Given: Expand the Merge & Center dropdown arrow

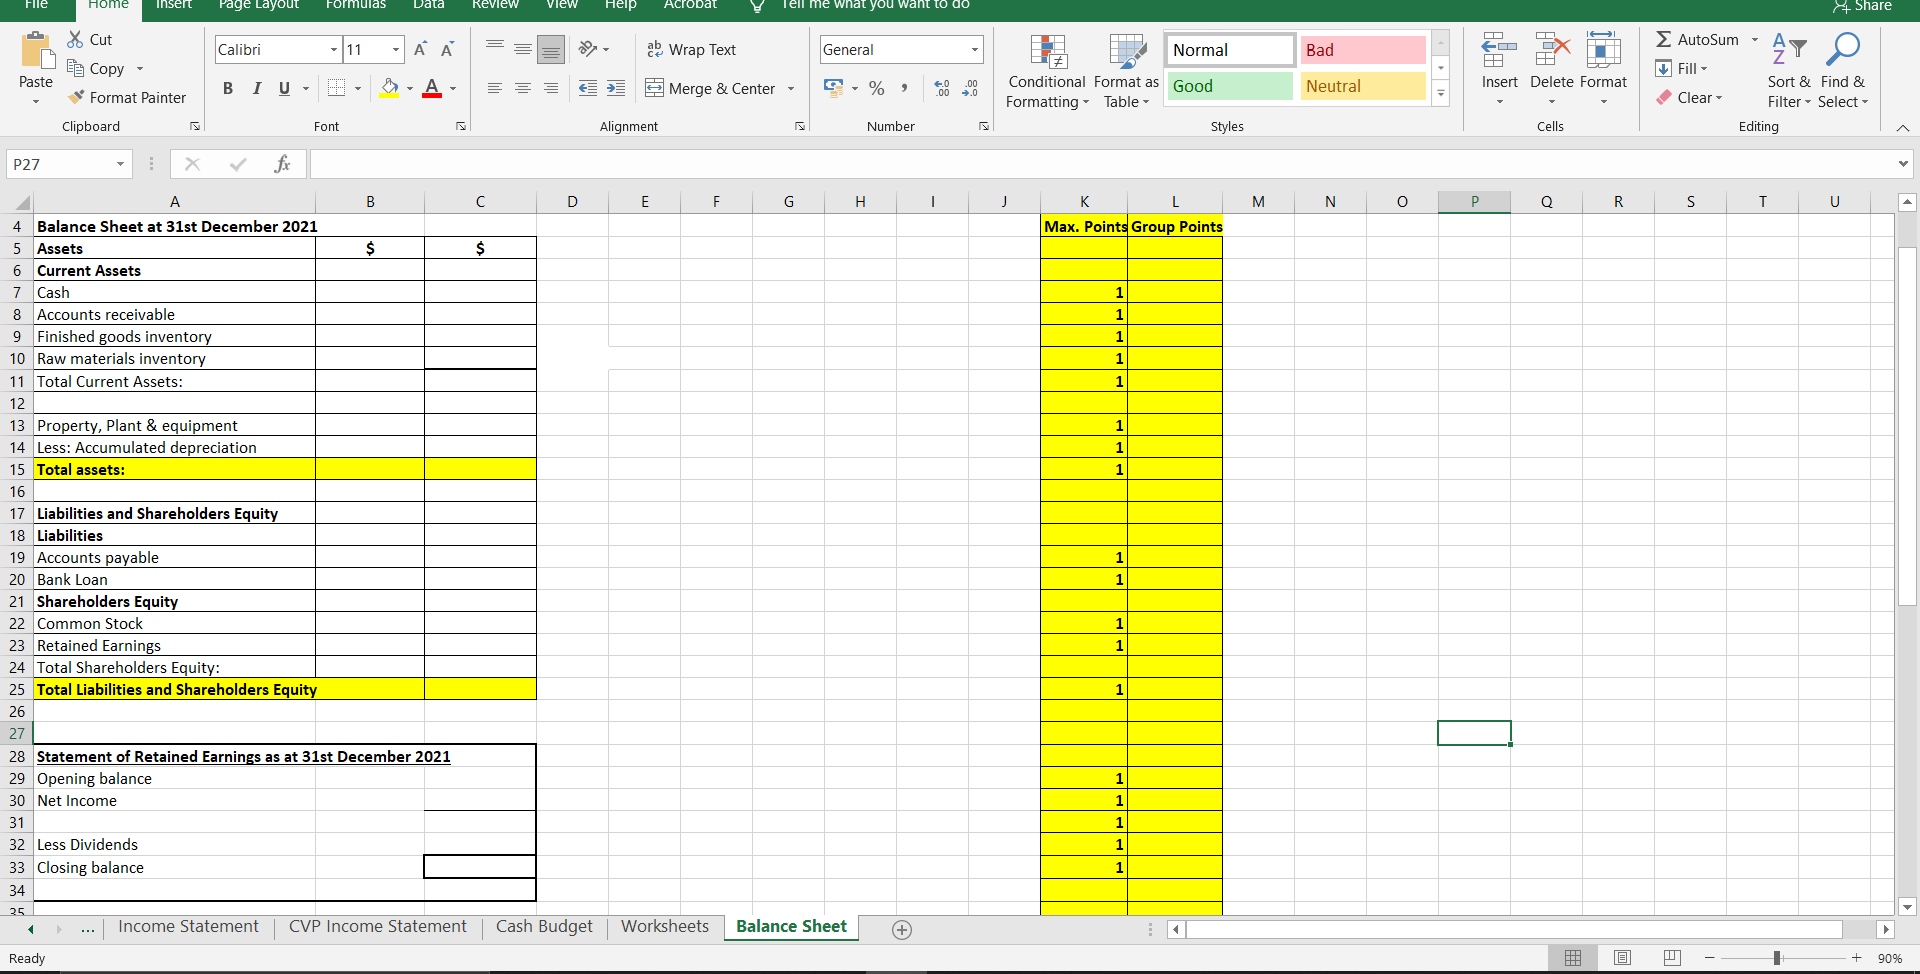Looking at the screenshot, I should point(791,88).
